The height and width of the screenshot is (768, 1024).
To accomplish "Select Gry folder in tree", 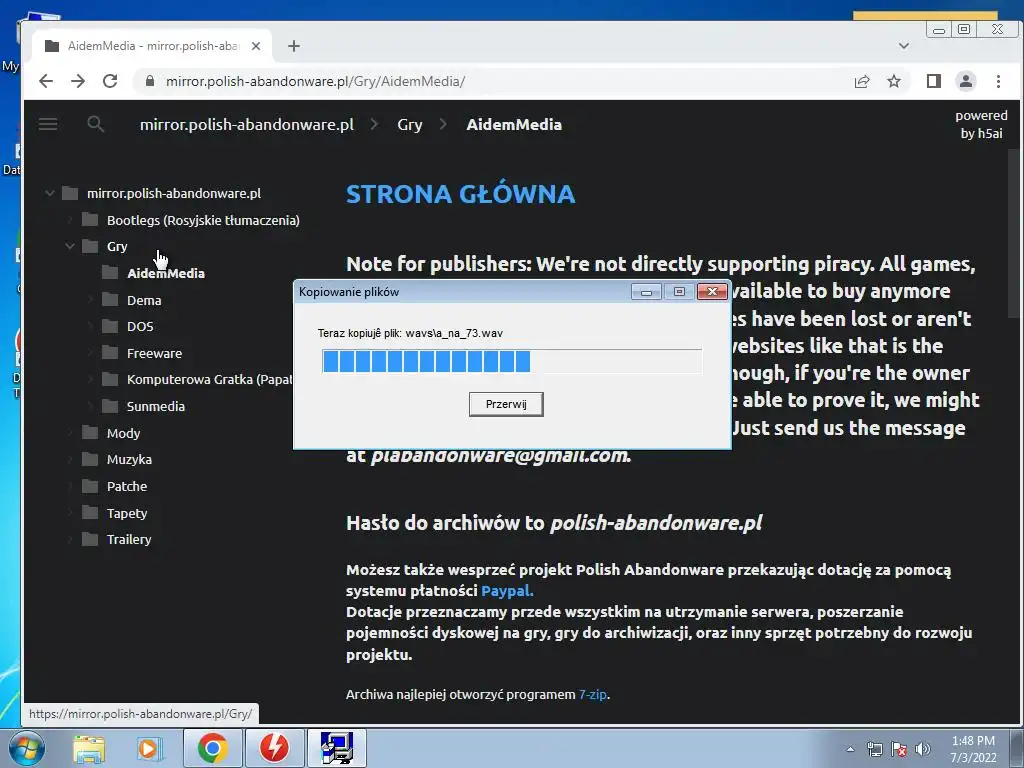I will 117,246.
